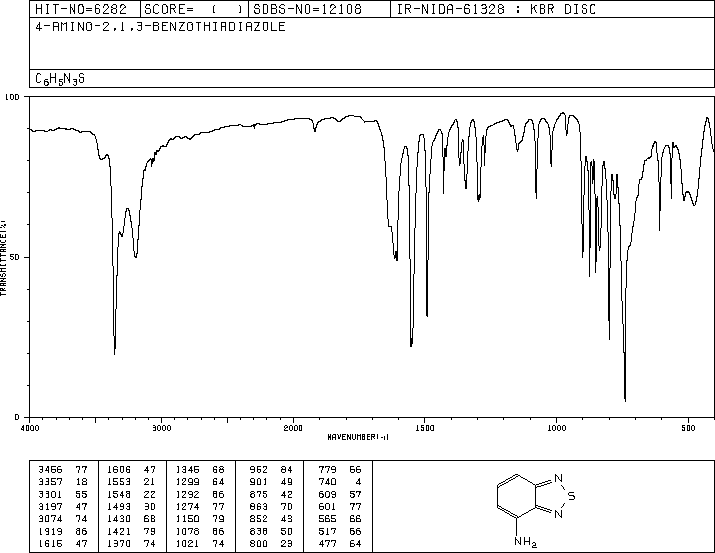Click the S atom label in structure
Image resolution: width=715 pixels, height=553 pixels.
pyautogui.click(x=572, y=496)
